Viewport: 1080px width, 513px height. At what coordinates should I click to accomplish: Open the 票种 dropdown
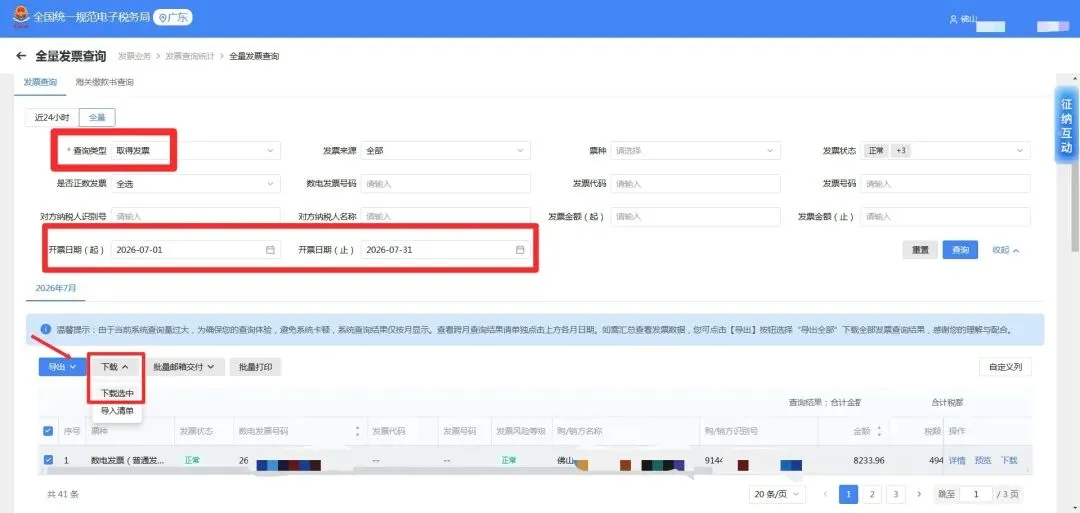[x=696, y=151]
